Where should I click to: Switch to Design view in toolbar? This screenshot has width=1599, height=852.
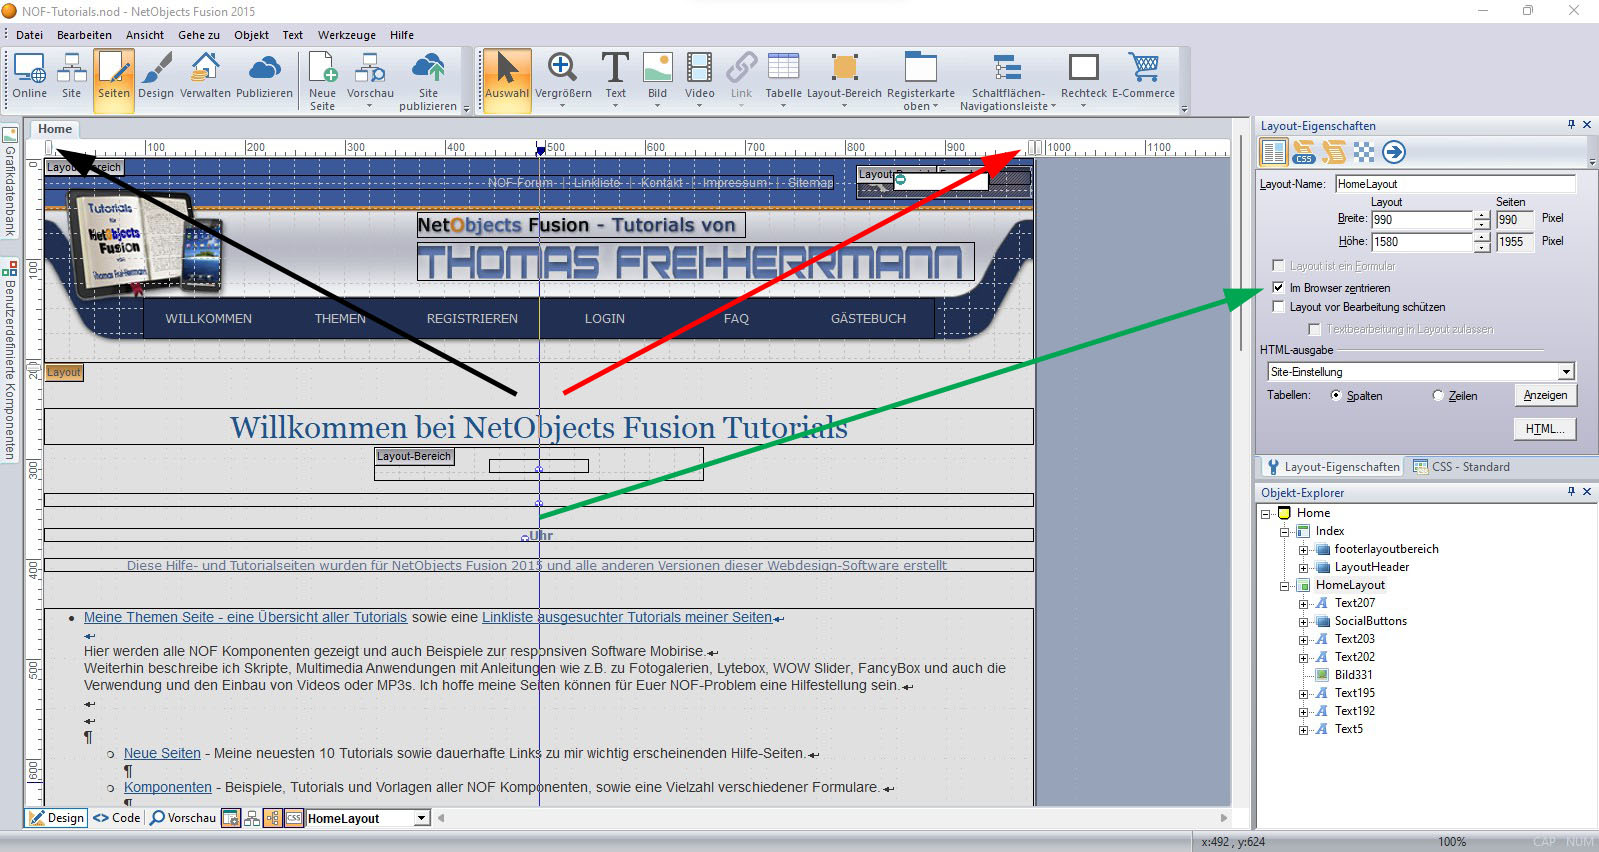[x=156, y=77]
